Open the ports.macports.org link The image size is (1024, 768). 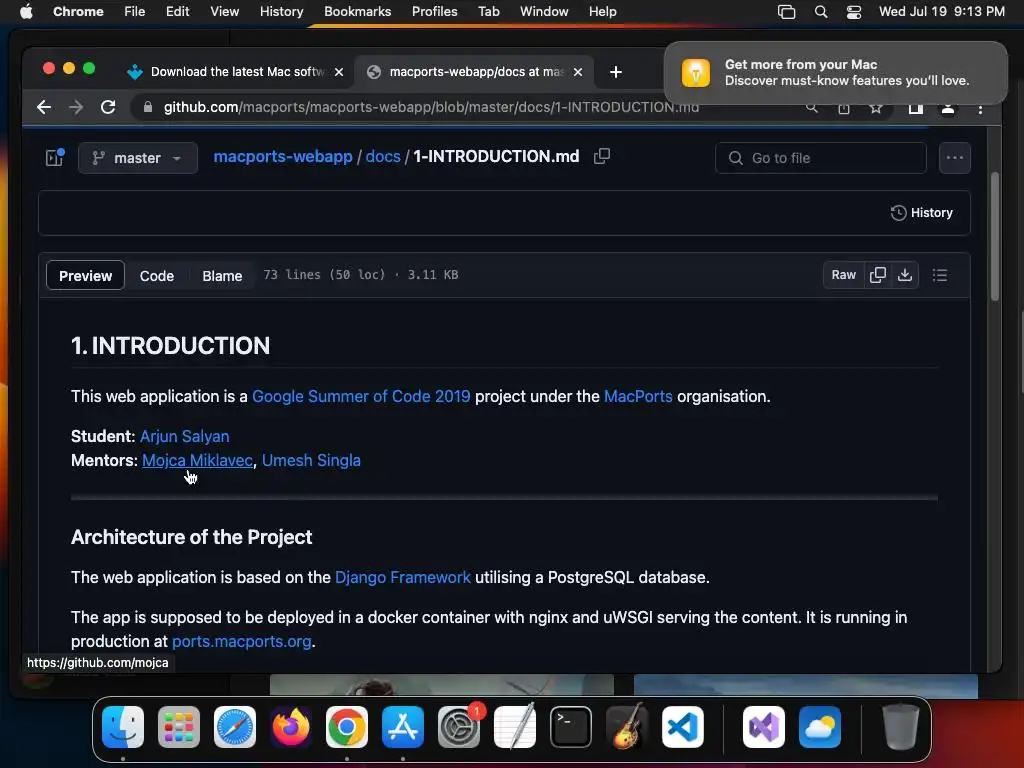coord(242,641)
